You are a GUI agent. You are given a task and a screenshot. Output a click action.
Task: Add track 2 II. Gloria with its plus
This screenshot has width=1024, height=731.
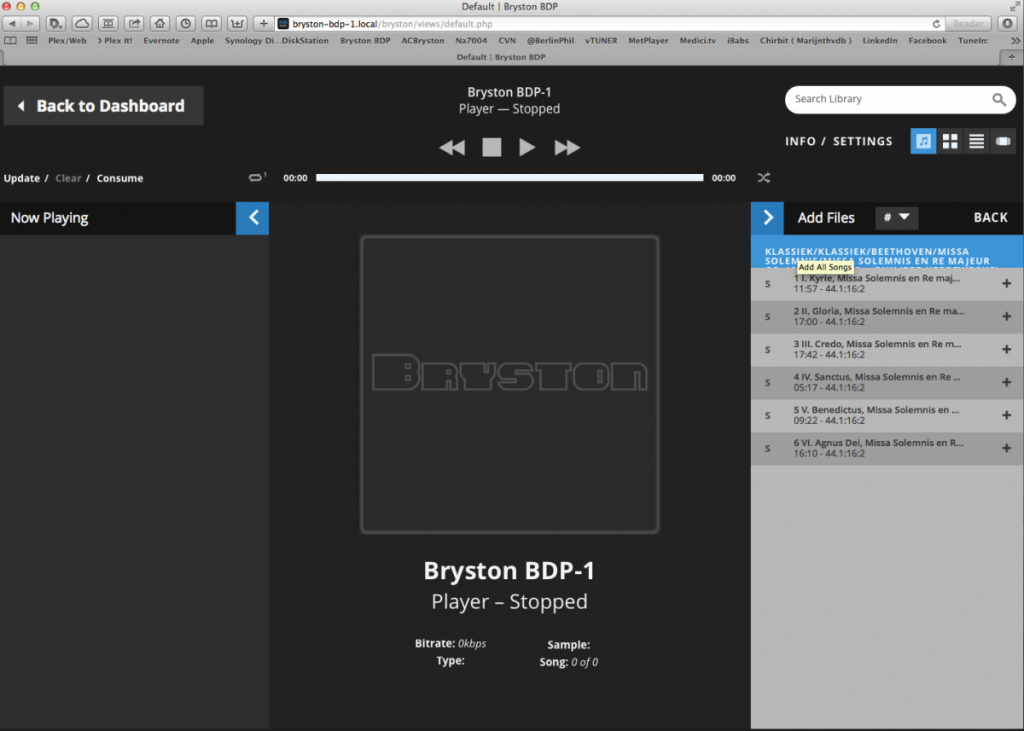1006,316
